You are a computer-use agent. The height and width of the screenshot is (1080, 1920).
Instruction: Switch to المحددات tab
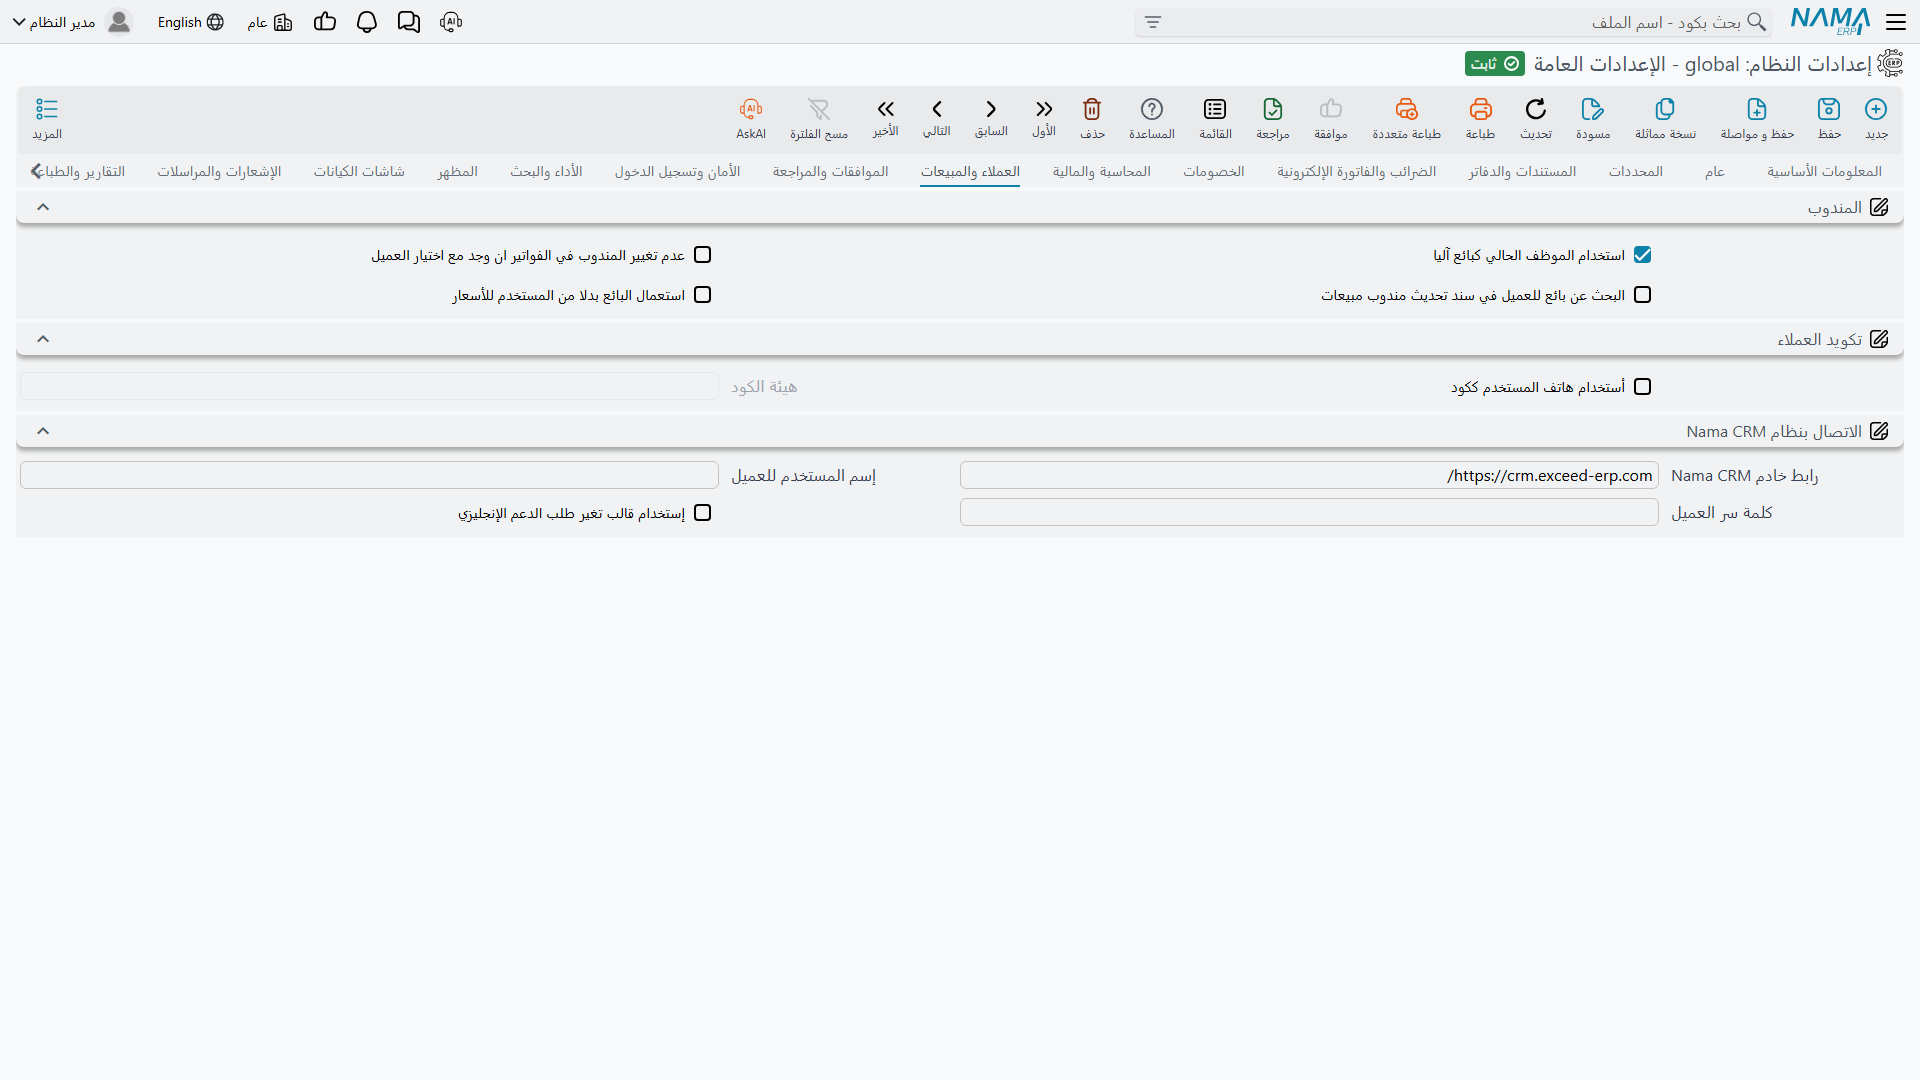point(1636,171)
